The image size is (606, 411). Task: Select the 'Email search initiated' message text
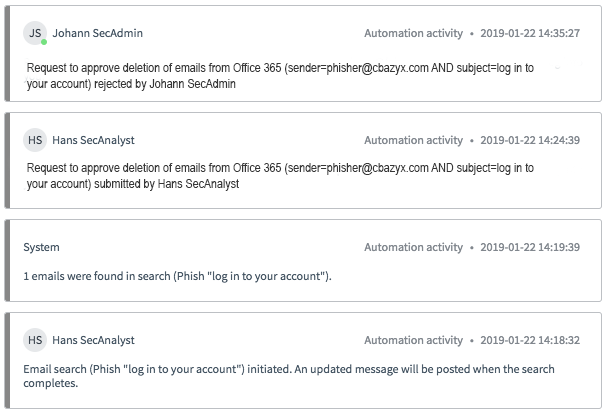click(x=289, y=376)
